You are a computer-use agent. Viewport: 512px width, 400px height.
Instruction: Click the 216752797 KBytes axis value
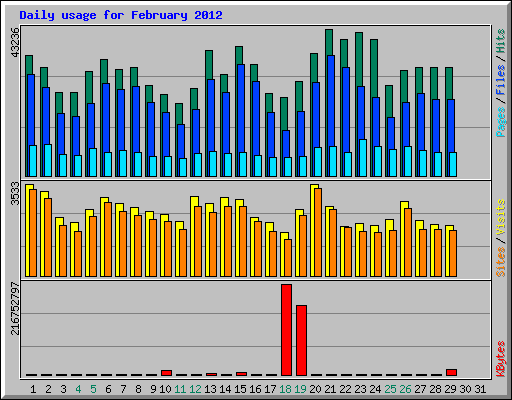(x=15, y=308)
